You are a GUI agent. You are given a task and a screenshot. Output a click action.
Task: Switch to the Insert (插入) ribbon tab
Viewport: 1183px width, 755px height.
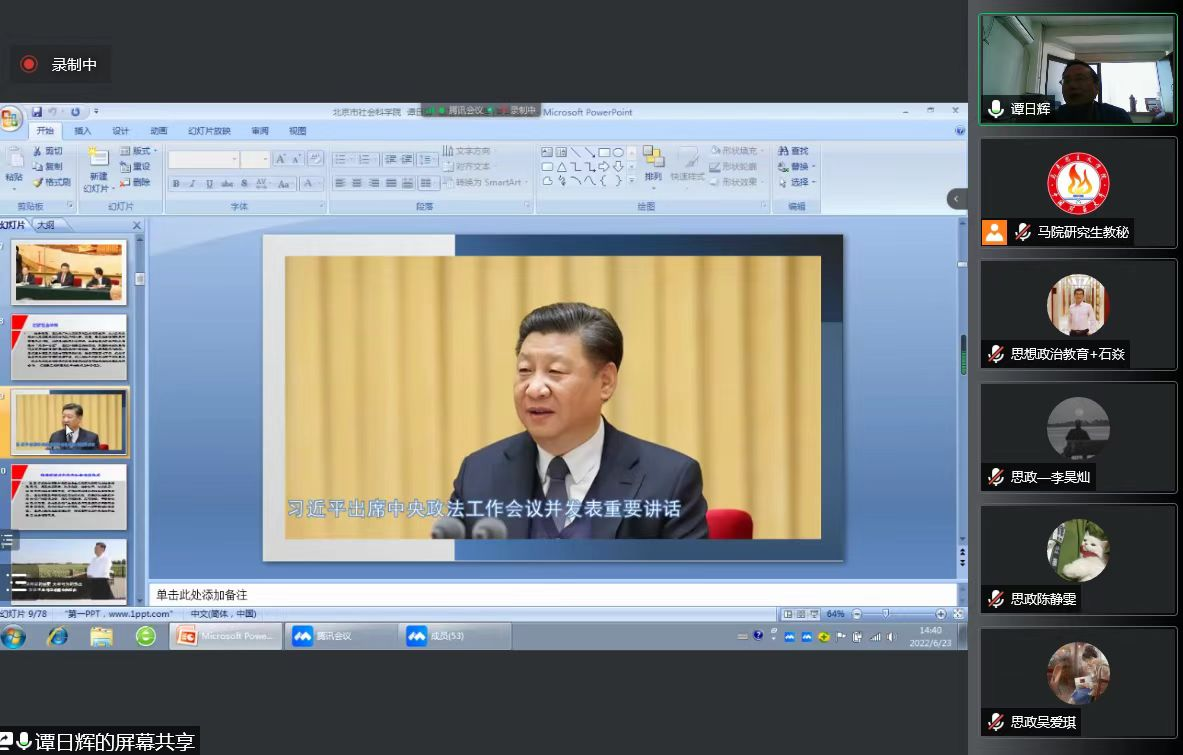click(82, 131)
